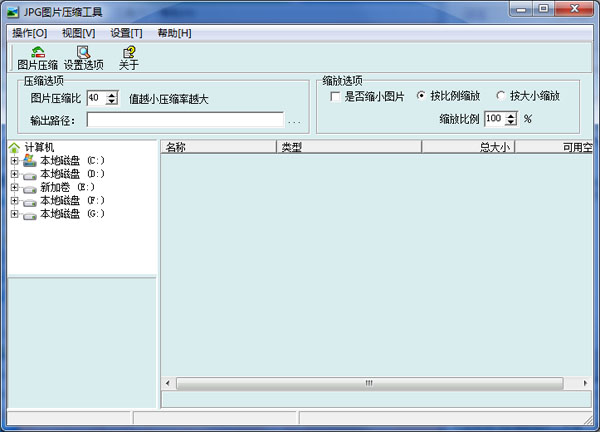Select the 按比例缩放 radio button
Screen dimensions: 600x432
(421, 96)
